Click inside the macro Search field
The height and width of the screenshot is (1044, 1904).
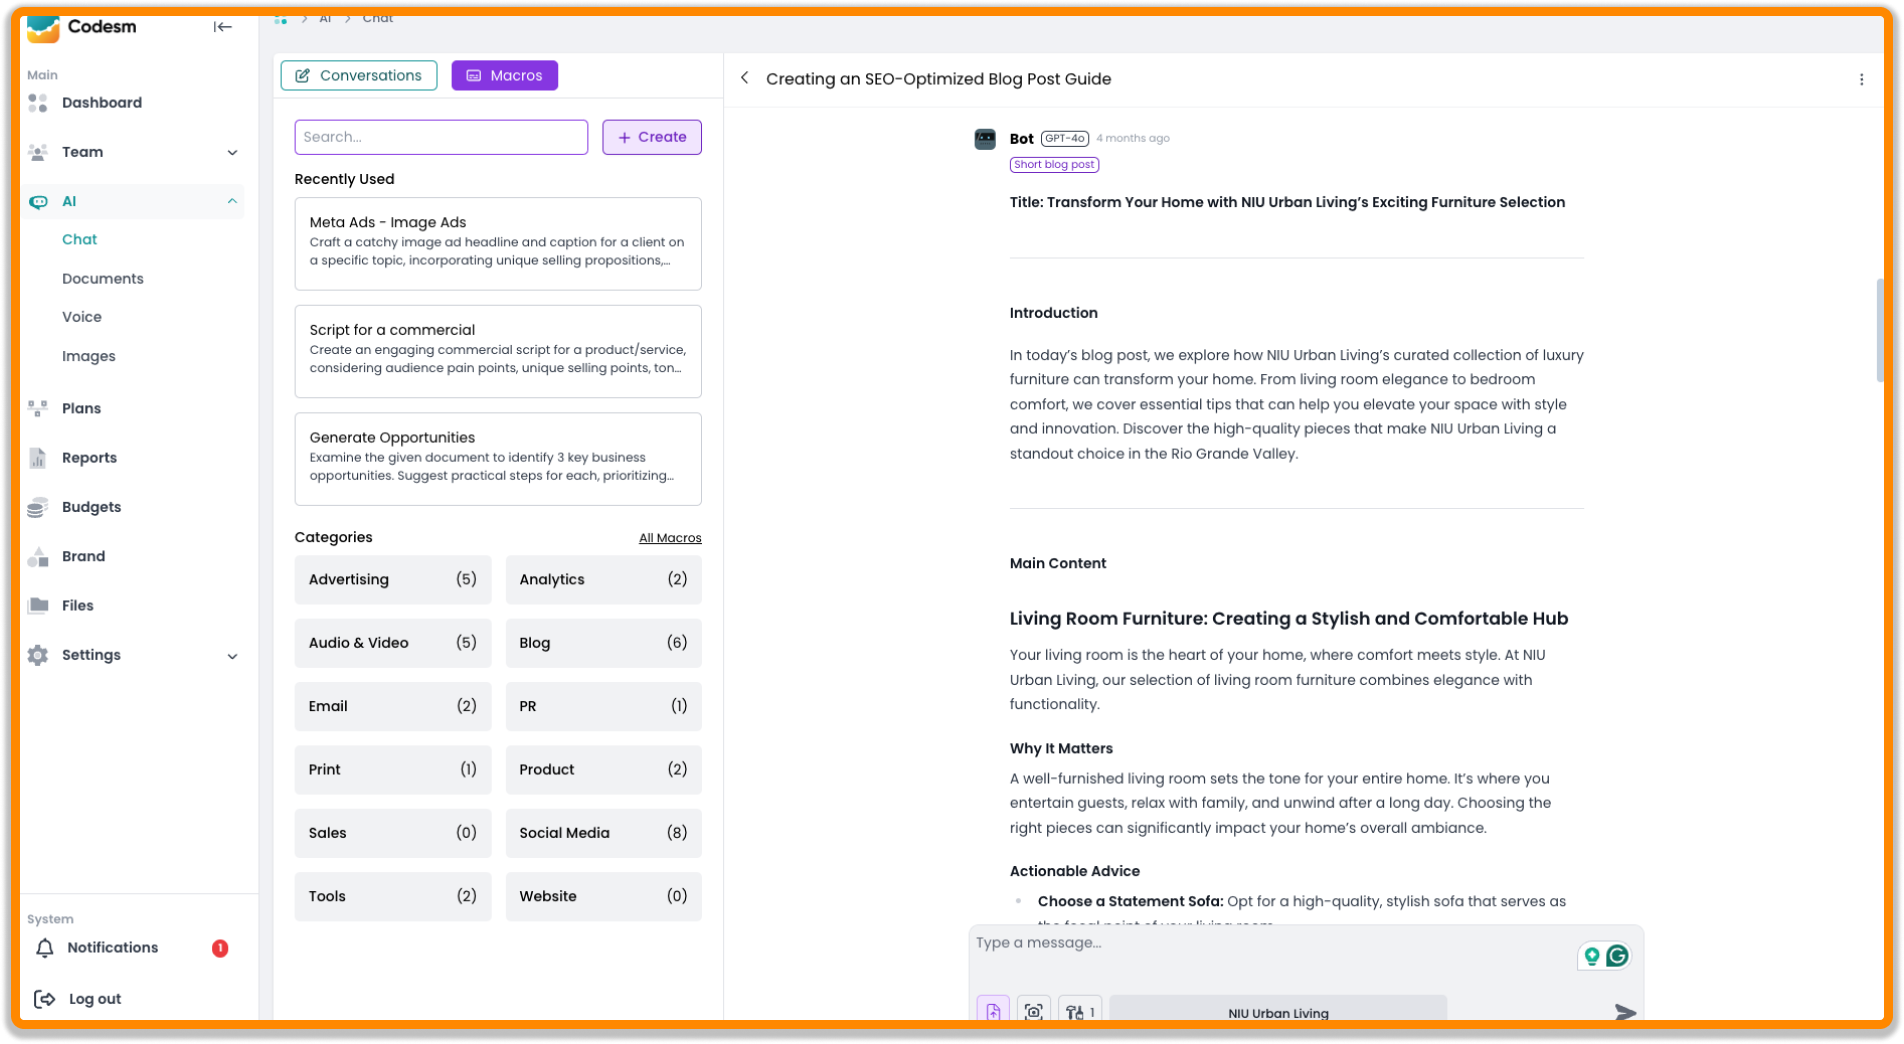pyautogui.click(x=440, y=137)
